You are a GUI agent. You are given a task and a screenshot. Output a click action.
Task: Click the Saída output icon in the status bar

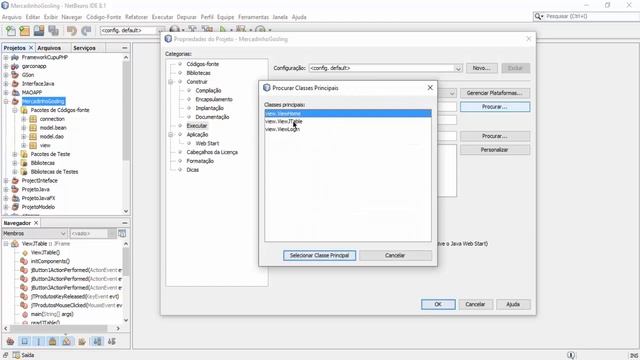(x=16, y=355)
